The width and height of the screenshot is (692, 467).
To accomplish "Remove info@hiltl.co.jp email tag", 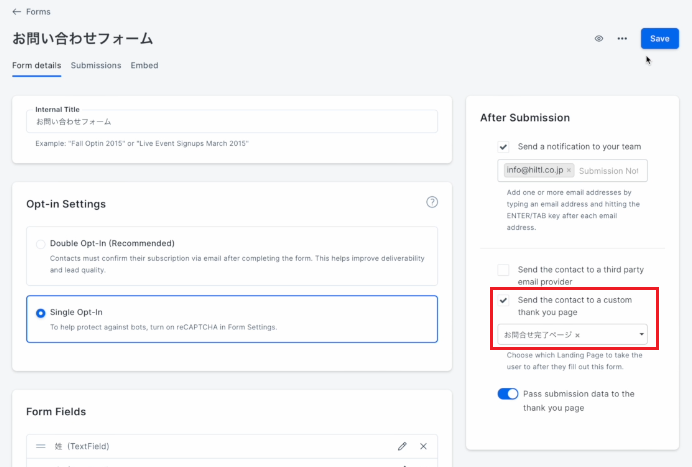I will click(569, 170).
